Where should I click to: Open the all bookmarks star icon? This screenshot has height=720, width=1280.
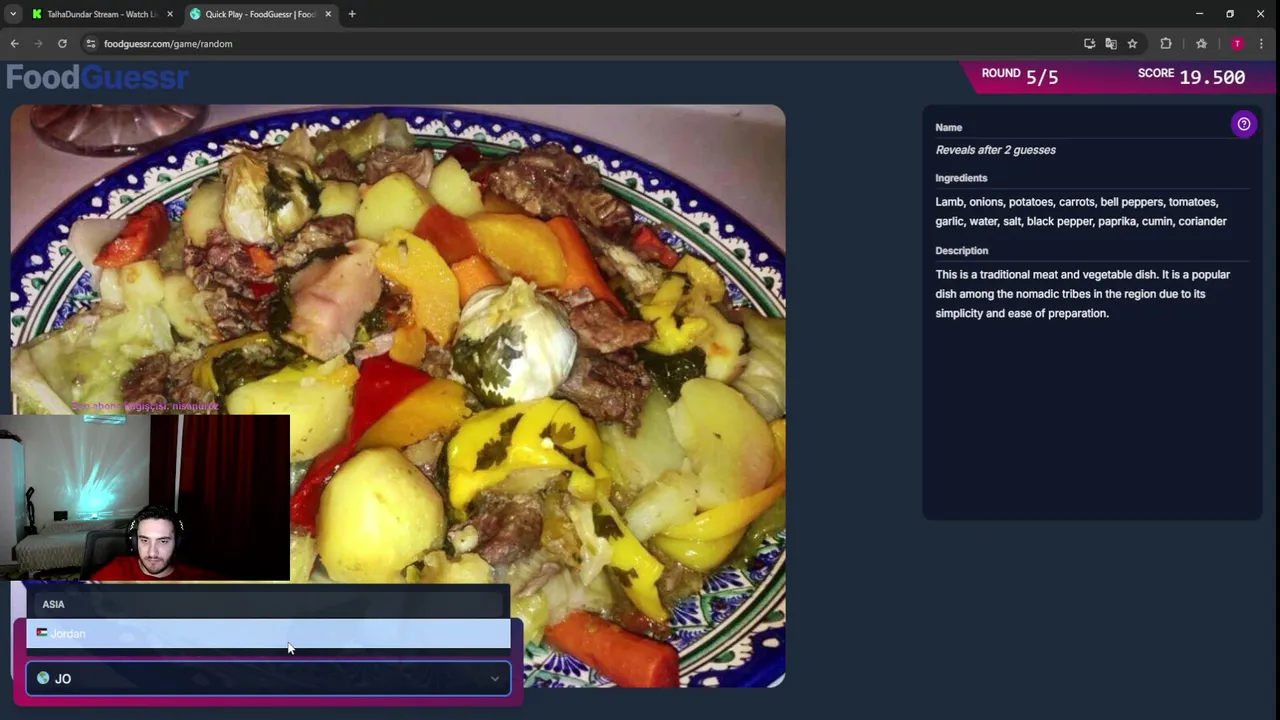[x=1201, y=44]
